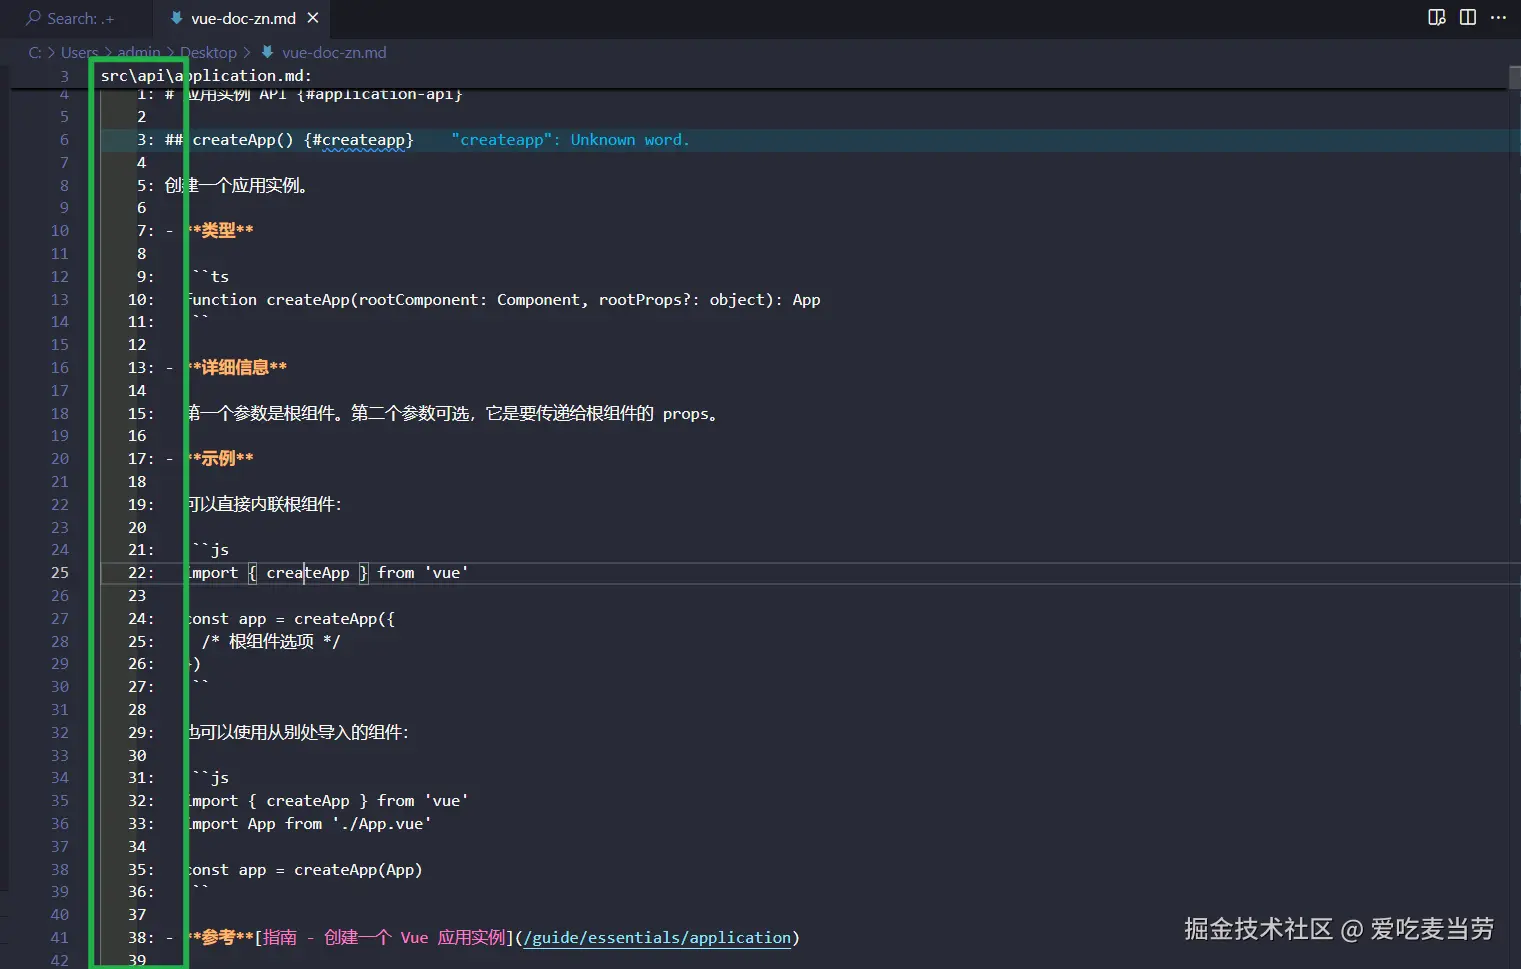Open the Users breadcrumb dropdown
The image size is (1521, 969).
pos(79,52)
